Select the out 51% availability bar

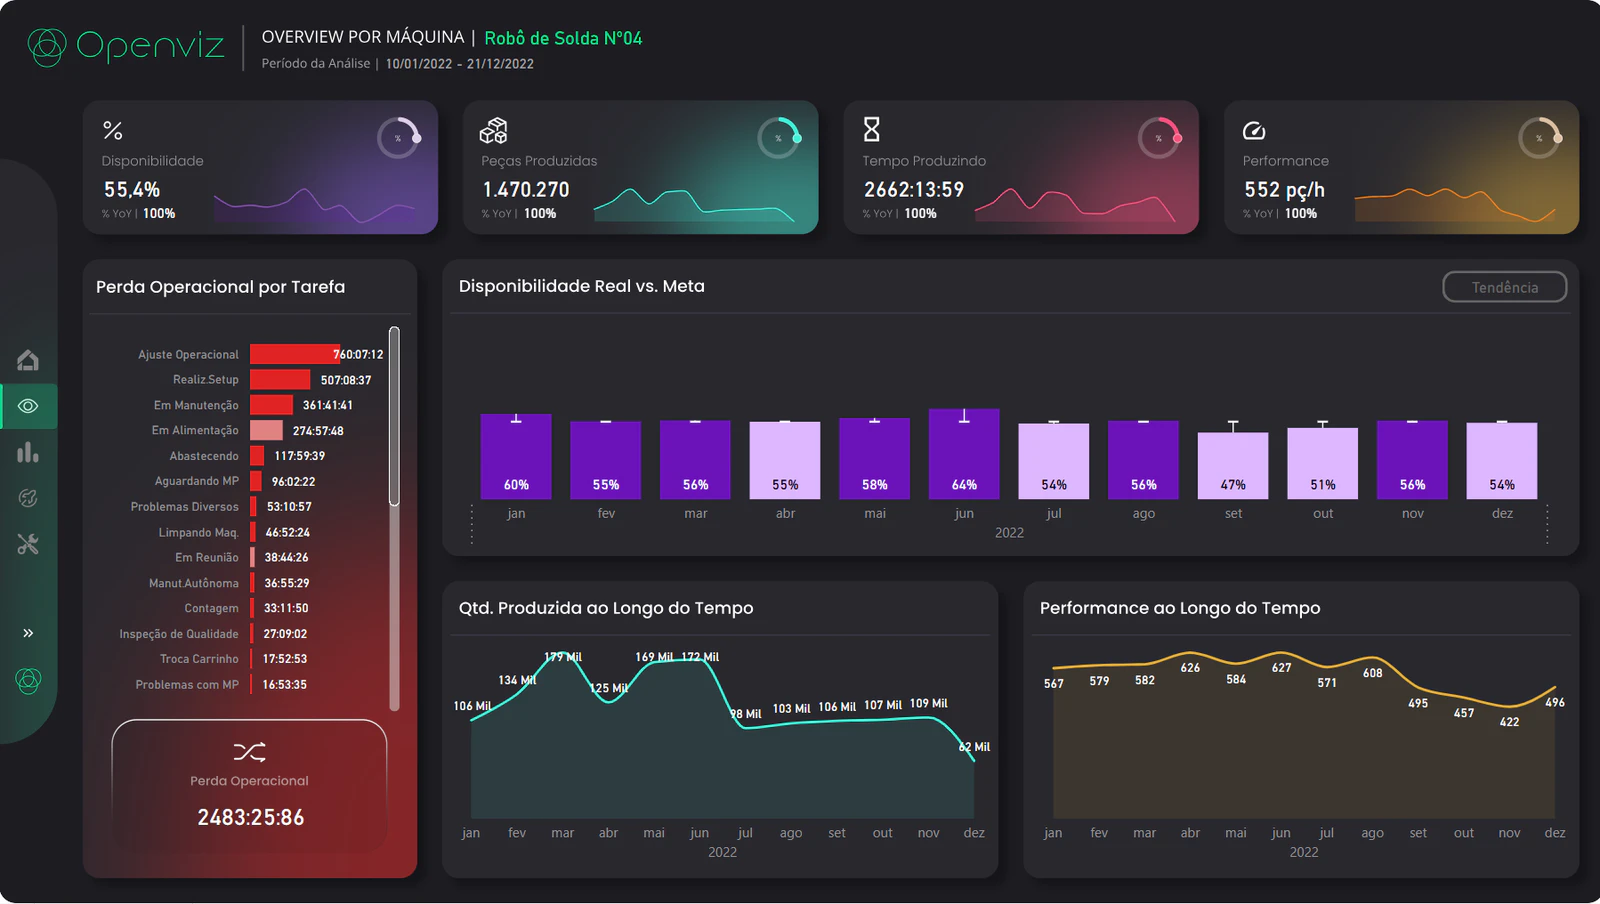click(1323, 463)
